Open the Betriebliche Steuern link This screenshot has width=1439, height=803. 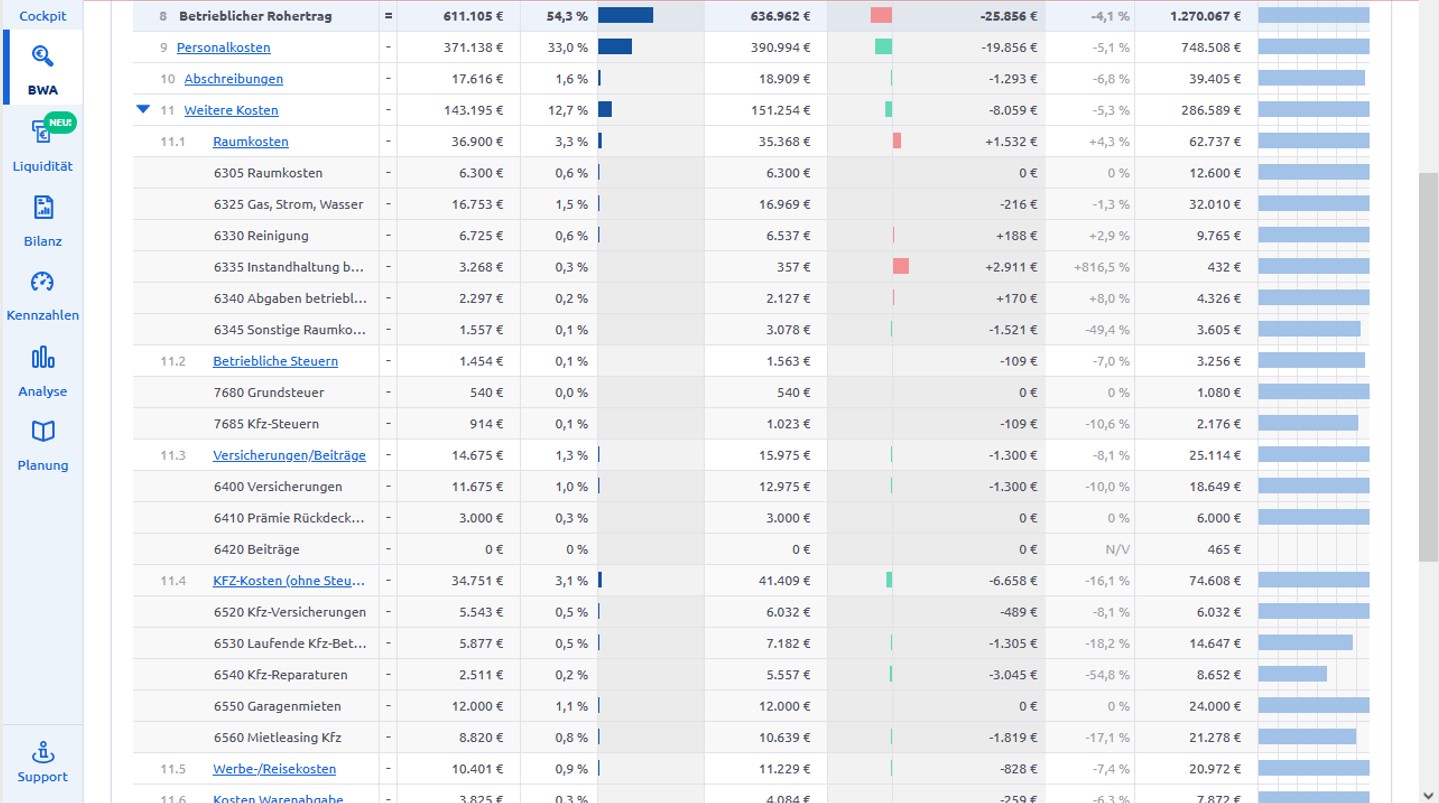point(275,361)
